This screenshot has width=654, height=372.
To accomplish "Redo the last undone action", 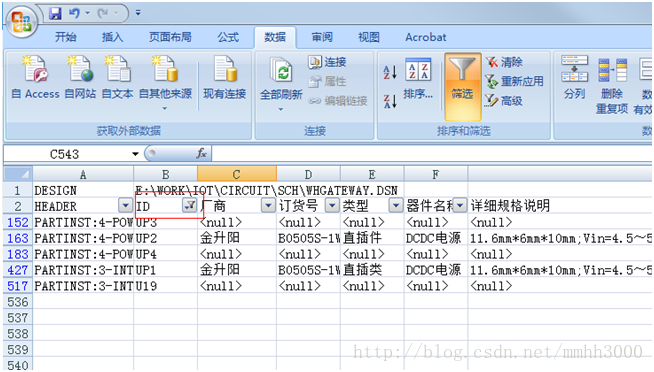I will [x=103, y=14].
